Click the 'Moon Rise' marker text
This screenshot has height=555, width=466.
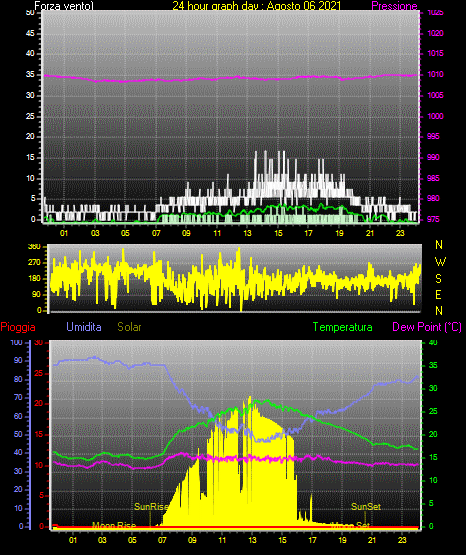(114, 525)
